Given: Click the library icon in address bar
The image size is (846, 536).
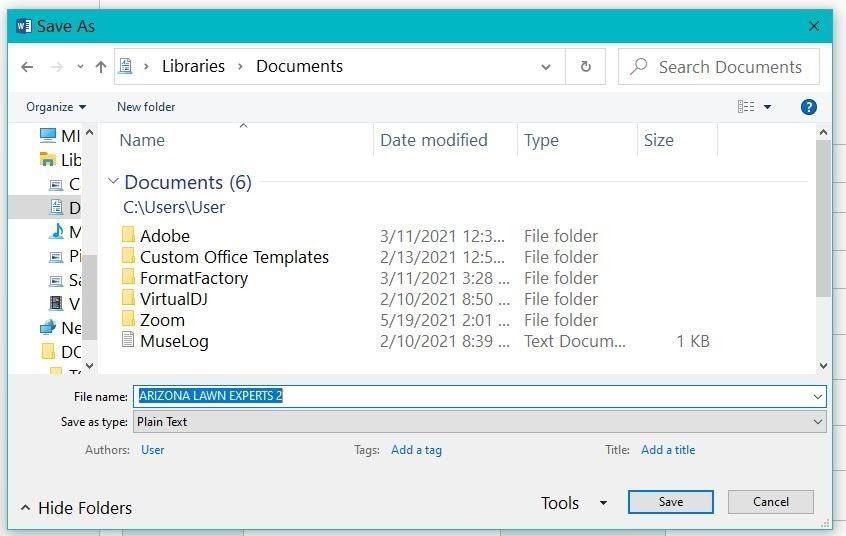Looking at the screenshot, I should [126, 66].
